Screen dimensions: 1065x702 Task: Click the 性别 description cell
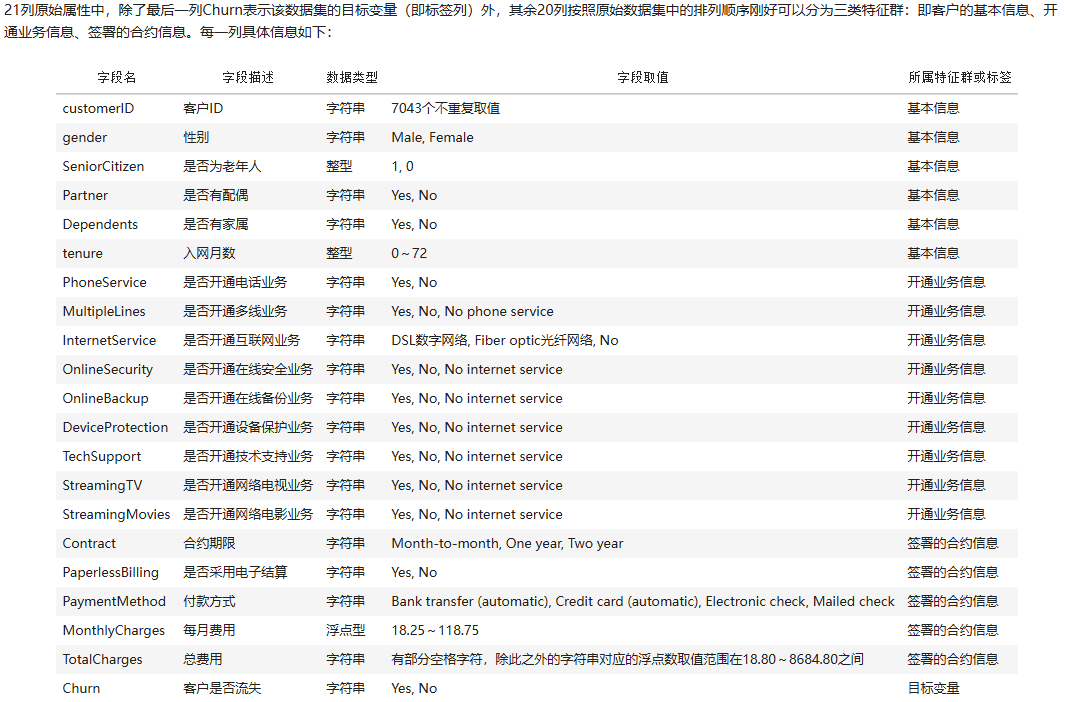point(196,138)
